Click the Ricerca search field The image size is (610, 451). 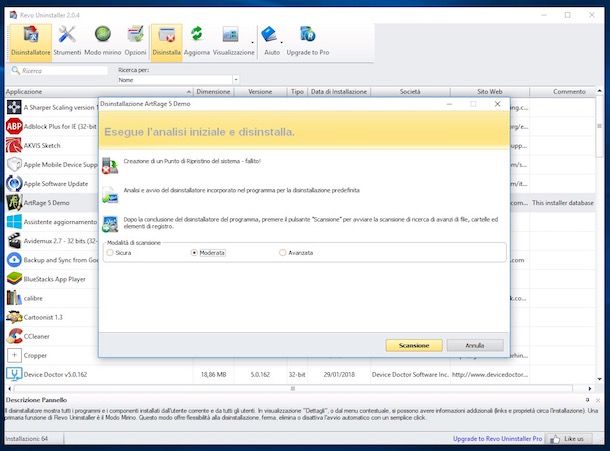(58, 70)
